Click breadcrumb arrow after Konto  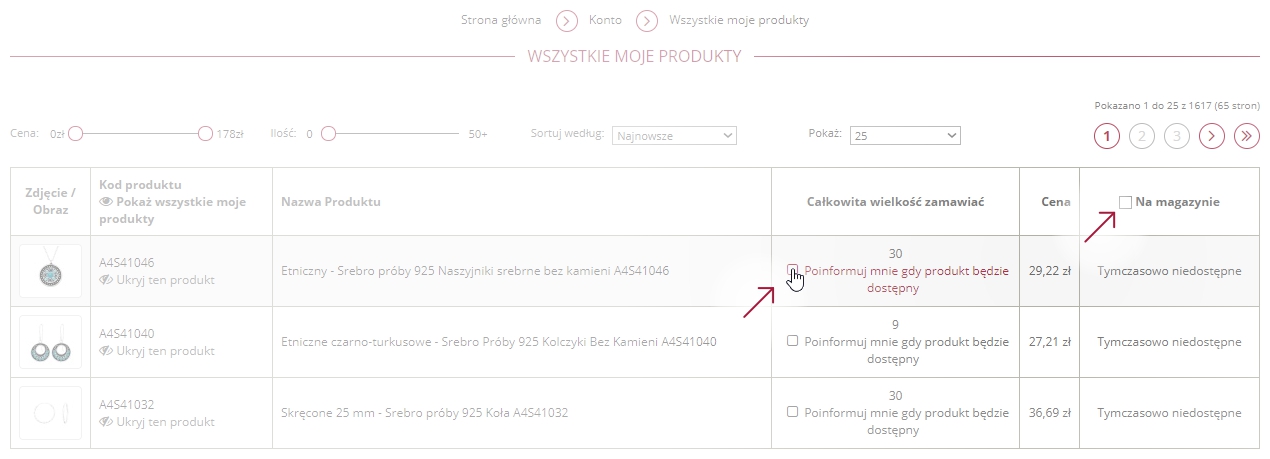click(647, 20)
